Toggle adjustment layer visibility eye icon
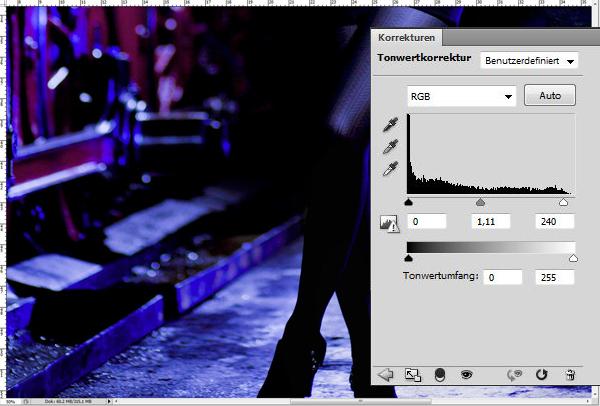This screenshot has height=406, width=600. click(466, 374)
